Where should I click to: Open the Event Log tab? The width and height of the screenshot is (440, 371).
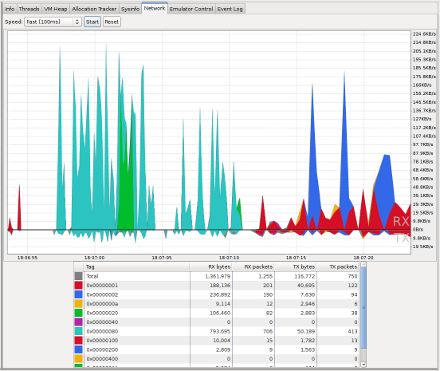point(230,9)
